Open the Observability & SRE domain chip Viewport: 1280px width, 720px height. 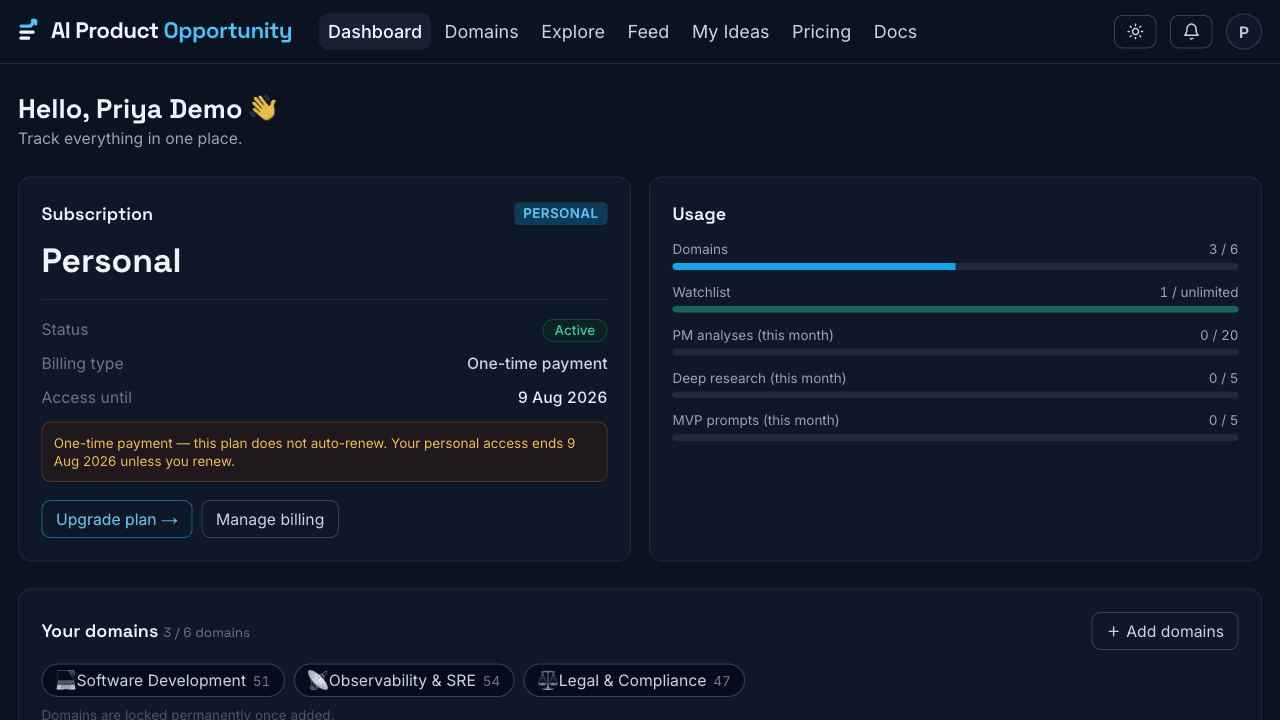404,681
